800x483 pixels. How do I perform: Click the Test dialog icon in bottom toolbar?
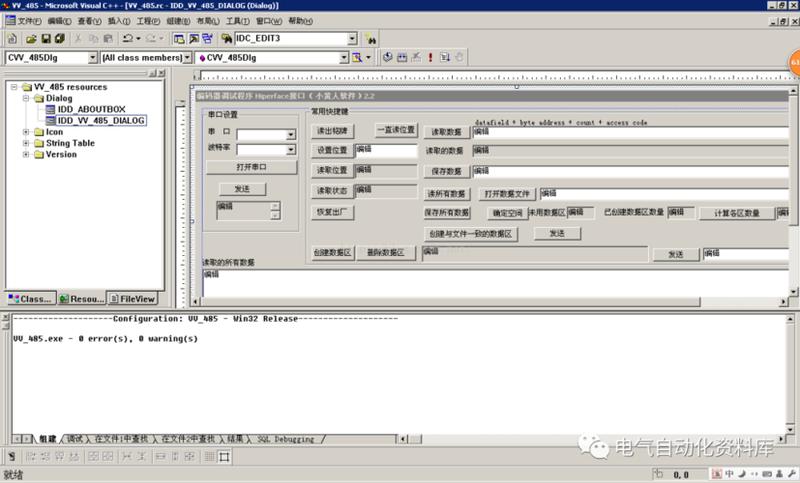[11, 456]
